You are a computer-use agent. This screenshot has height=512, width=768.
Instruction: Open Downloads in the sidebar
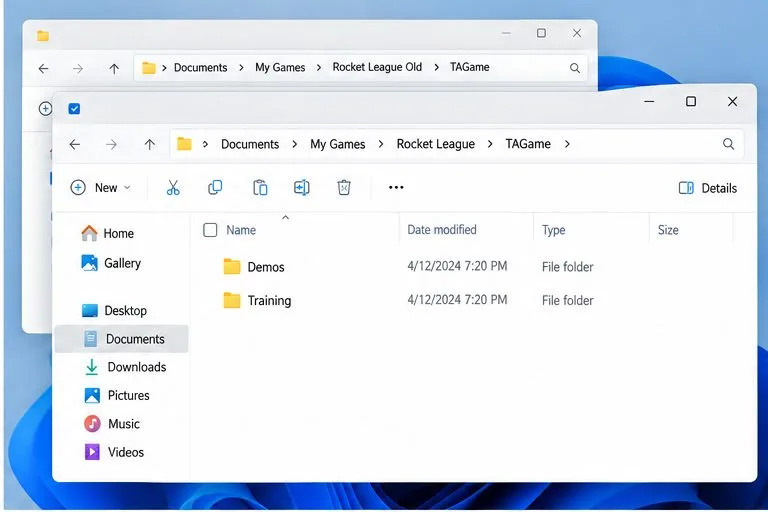125,367
